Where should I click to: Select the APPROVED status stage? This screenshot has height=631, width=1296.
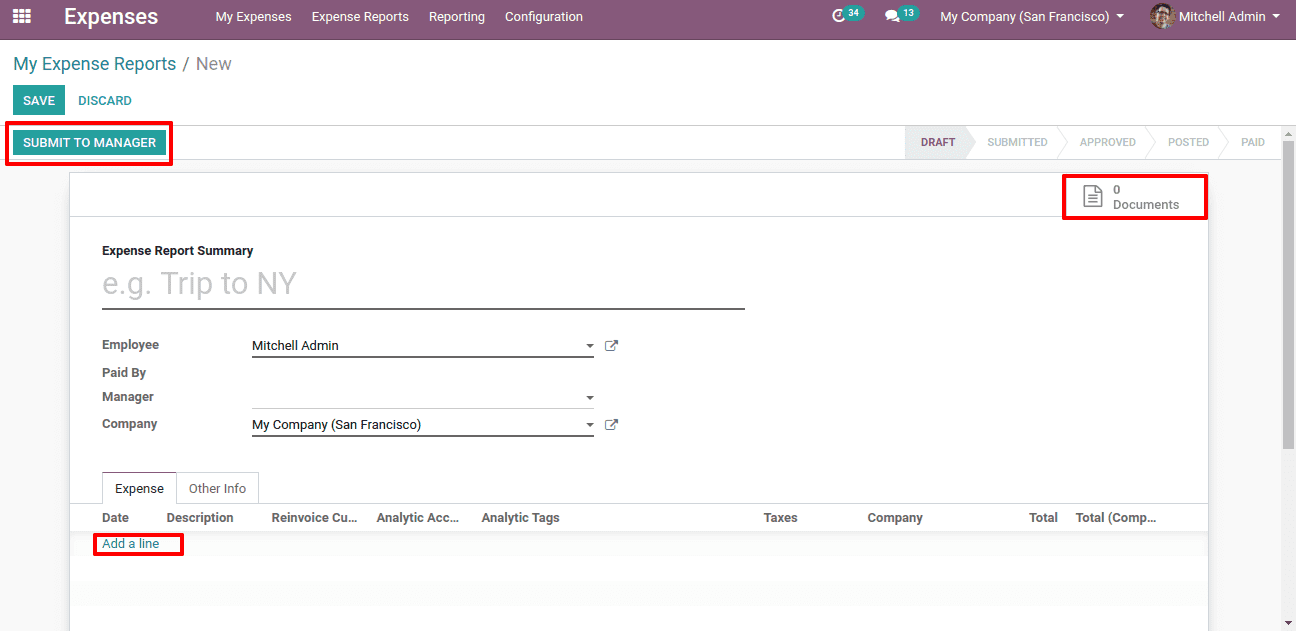(1107, 142)
